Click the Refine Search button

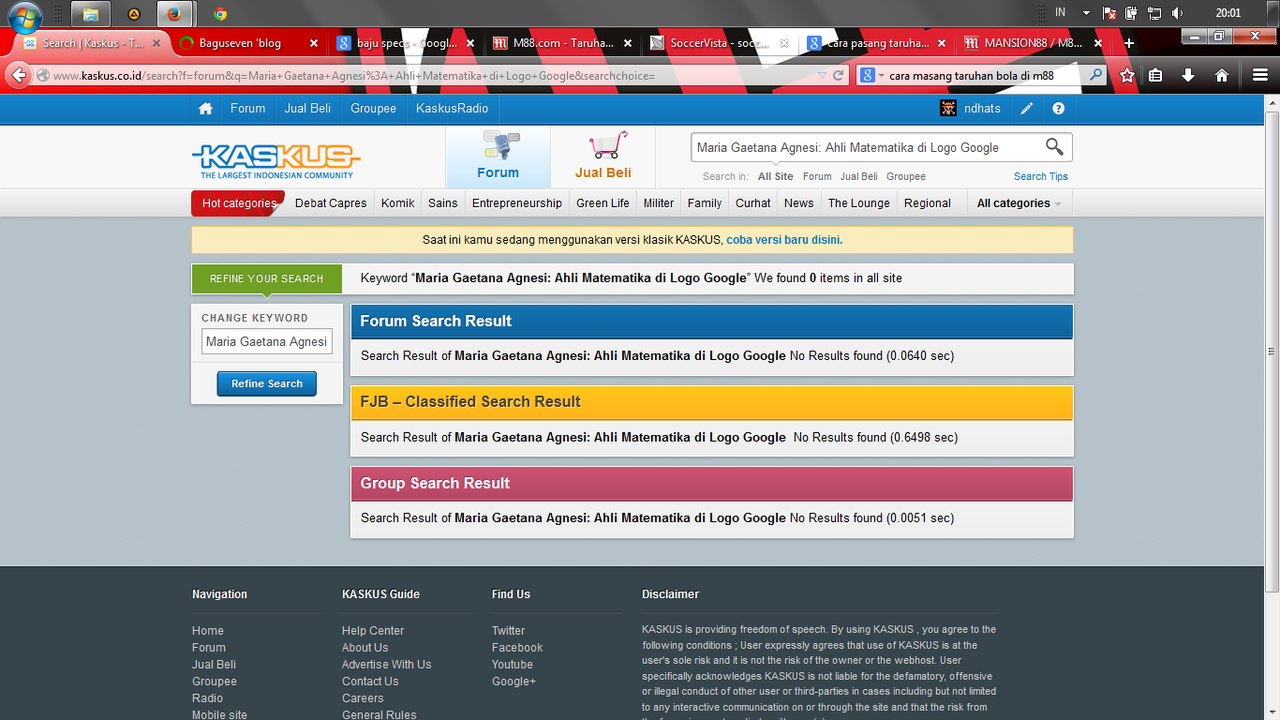tap(267, 384)
